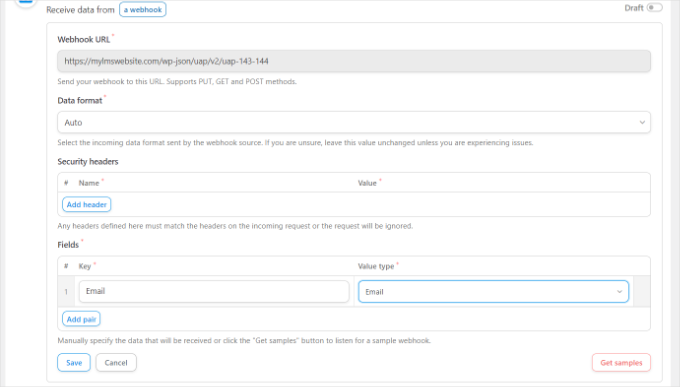
Task: Click the Get samples button
Action: pyautogui.click(x=621, y=363)
